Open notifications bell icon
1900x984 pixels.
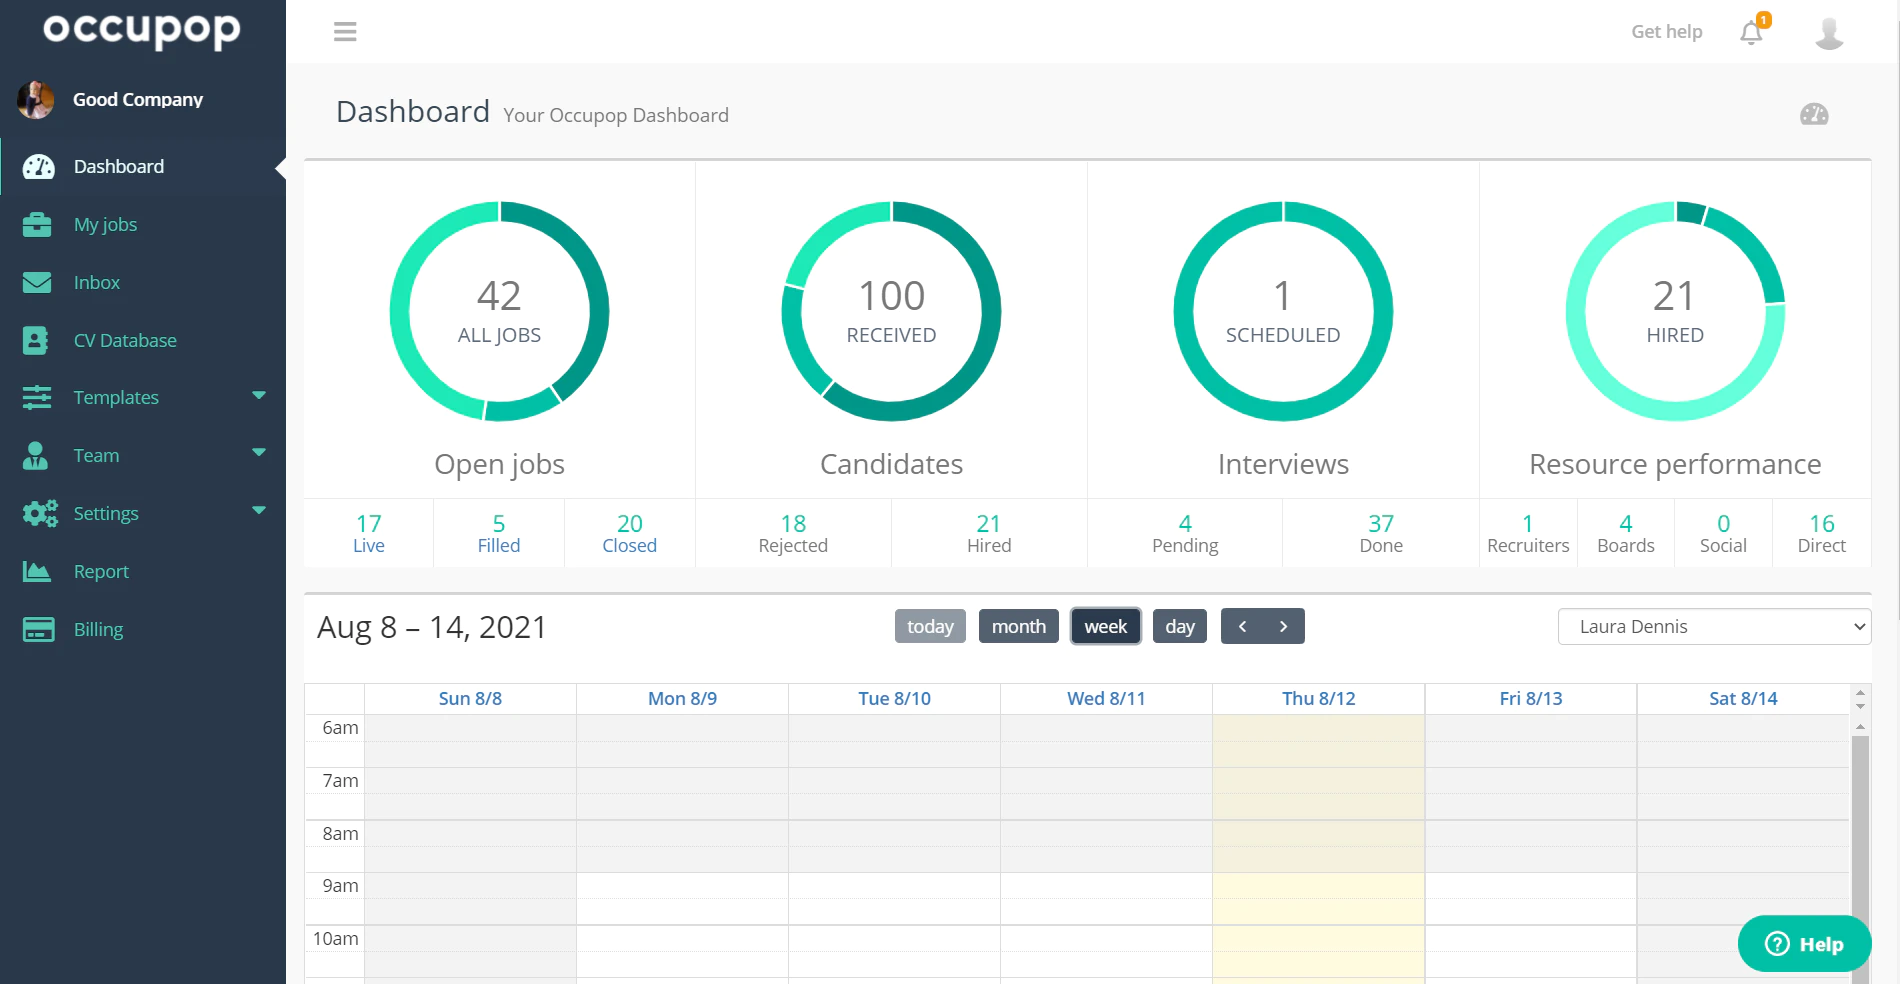click(1752, 32)
